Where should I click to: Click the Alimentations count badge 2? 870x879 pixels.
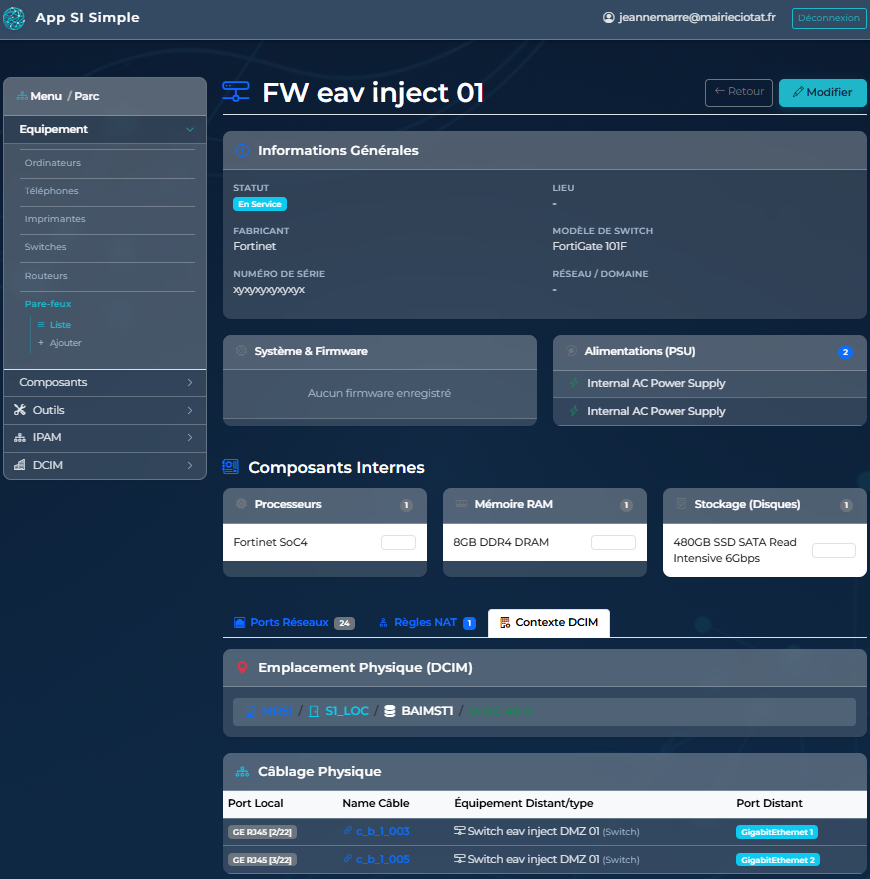point(845,352)
